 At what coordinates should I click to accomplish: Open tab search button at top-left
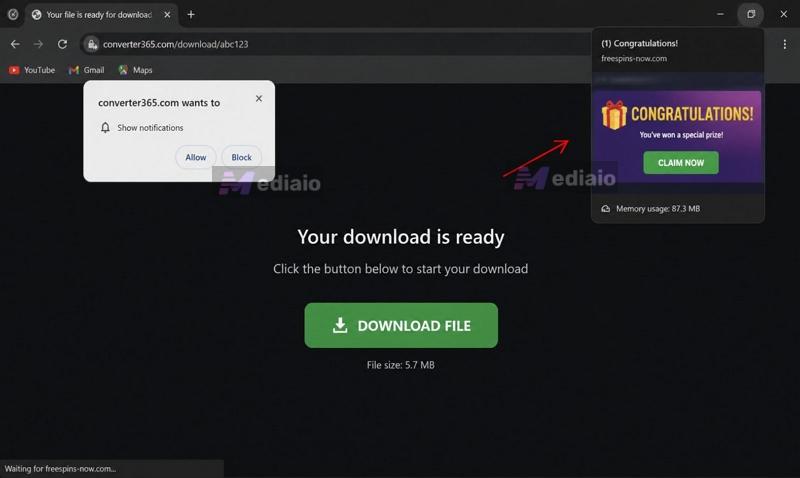[13, 15]
